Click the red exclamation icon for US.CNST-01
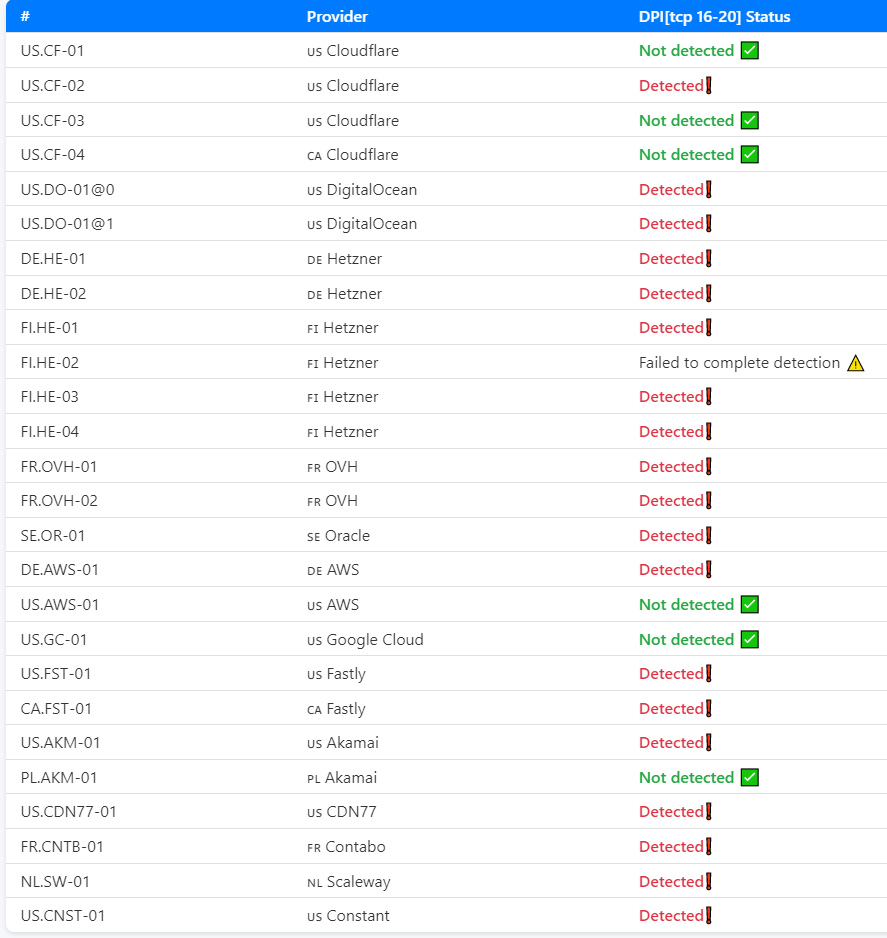 (x=709, y=915)
